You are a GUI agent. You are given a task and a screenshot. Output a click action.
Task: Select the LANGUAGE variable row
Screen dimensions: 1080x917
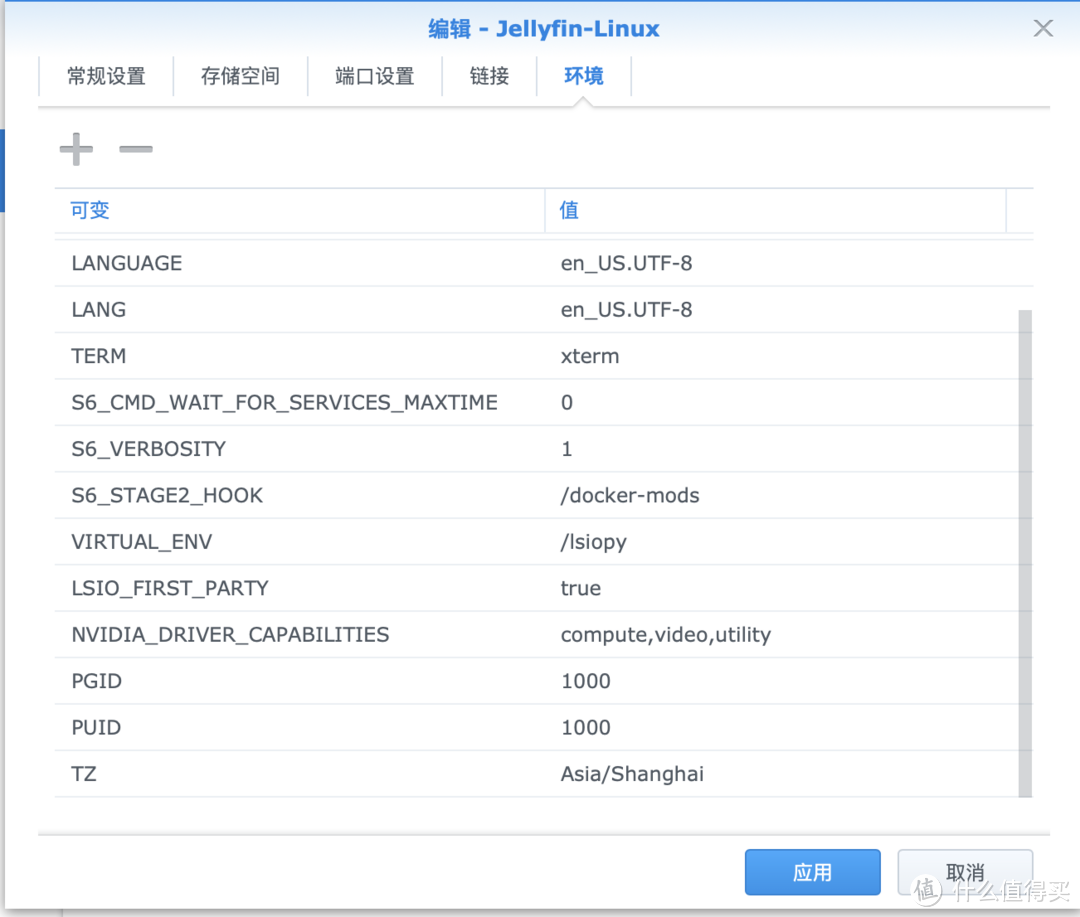coord(300,263)
